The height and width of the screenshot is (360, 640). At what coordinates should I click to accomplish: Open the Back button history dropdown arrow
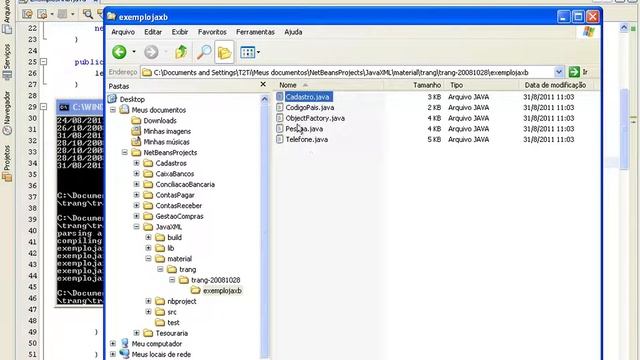[x=134, y=52]
